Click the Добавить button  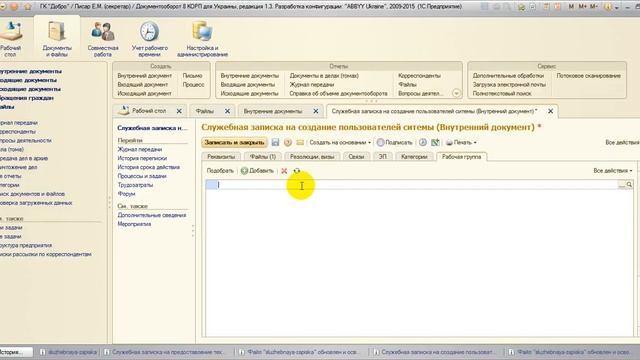click(257, 171)
